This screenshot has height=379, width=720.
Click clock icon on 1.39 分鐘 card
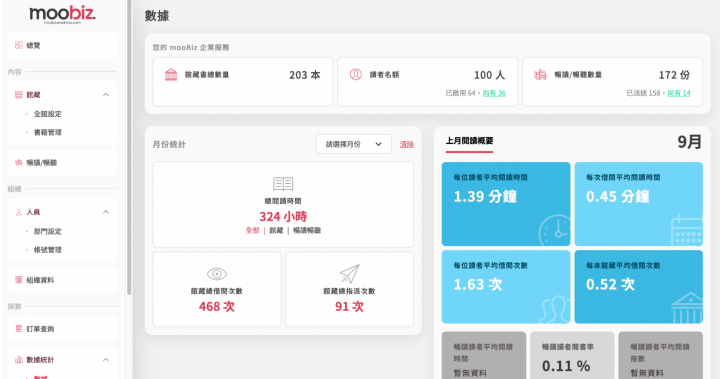554,230
